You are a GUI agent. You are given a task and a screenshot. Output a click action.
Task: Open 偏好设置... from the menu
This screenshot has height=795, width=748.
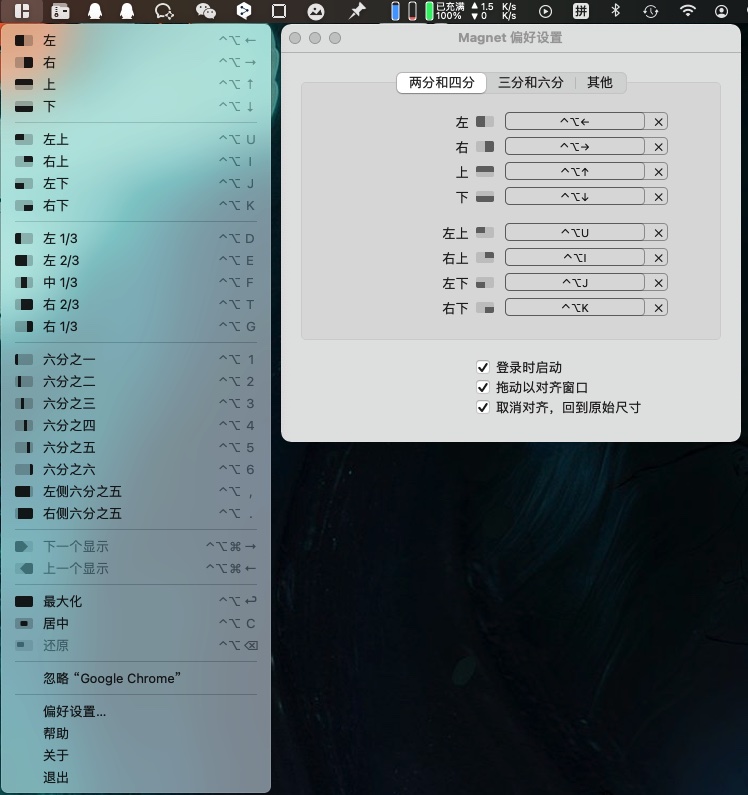point(135,711)
